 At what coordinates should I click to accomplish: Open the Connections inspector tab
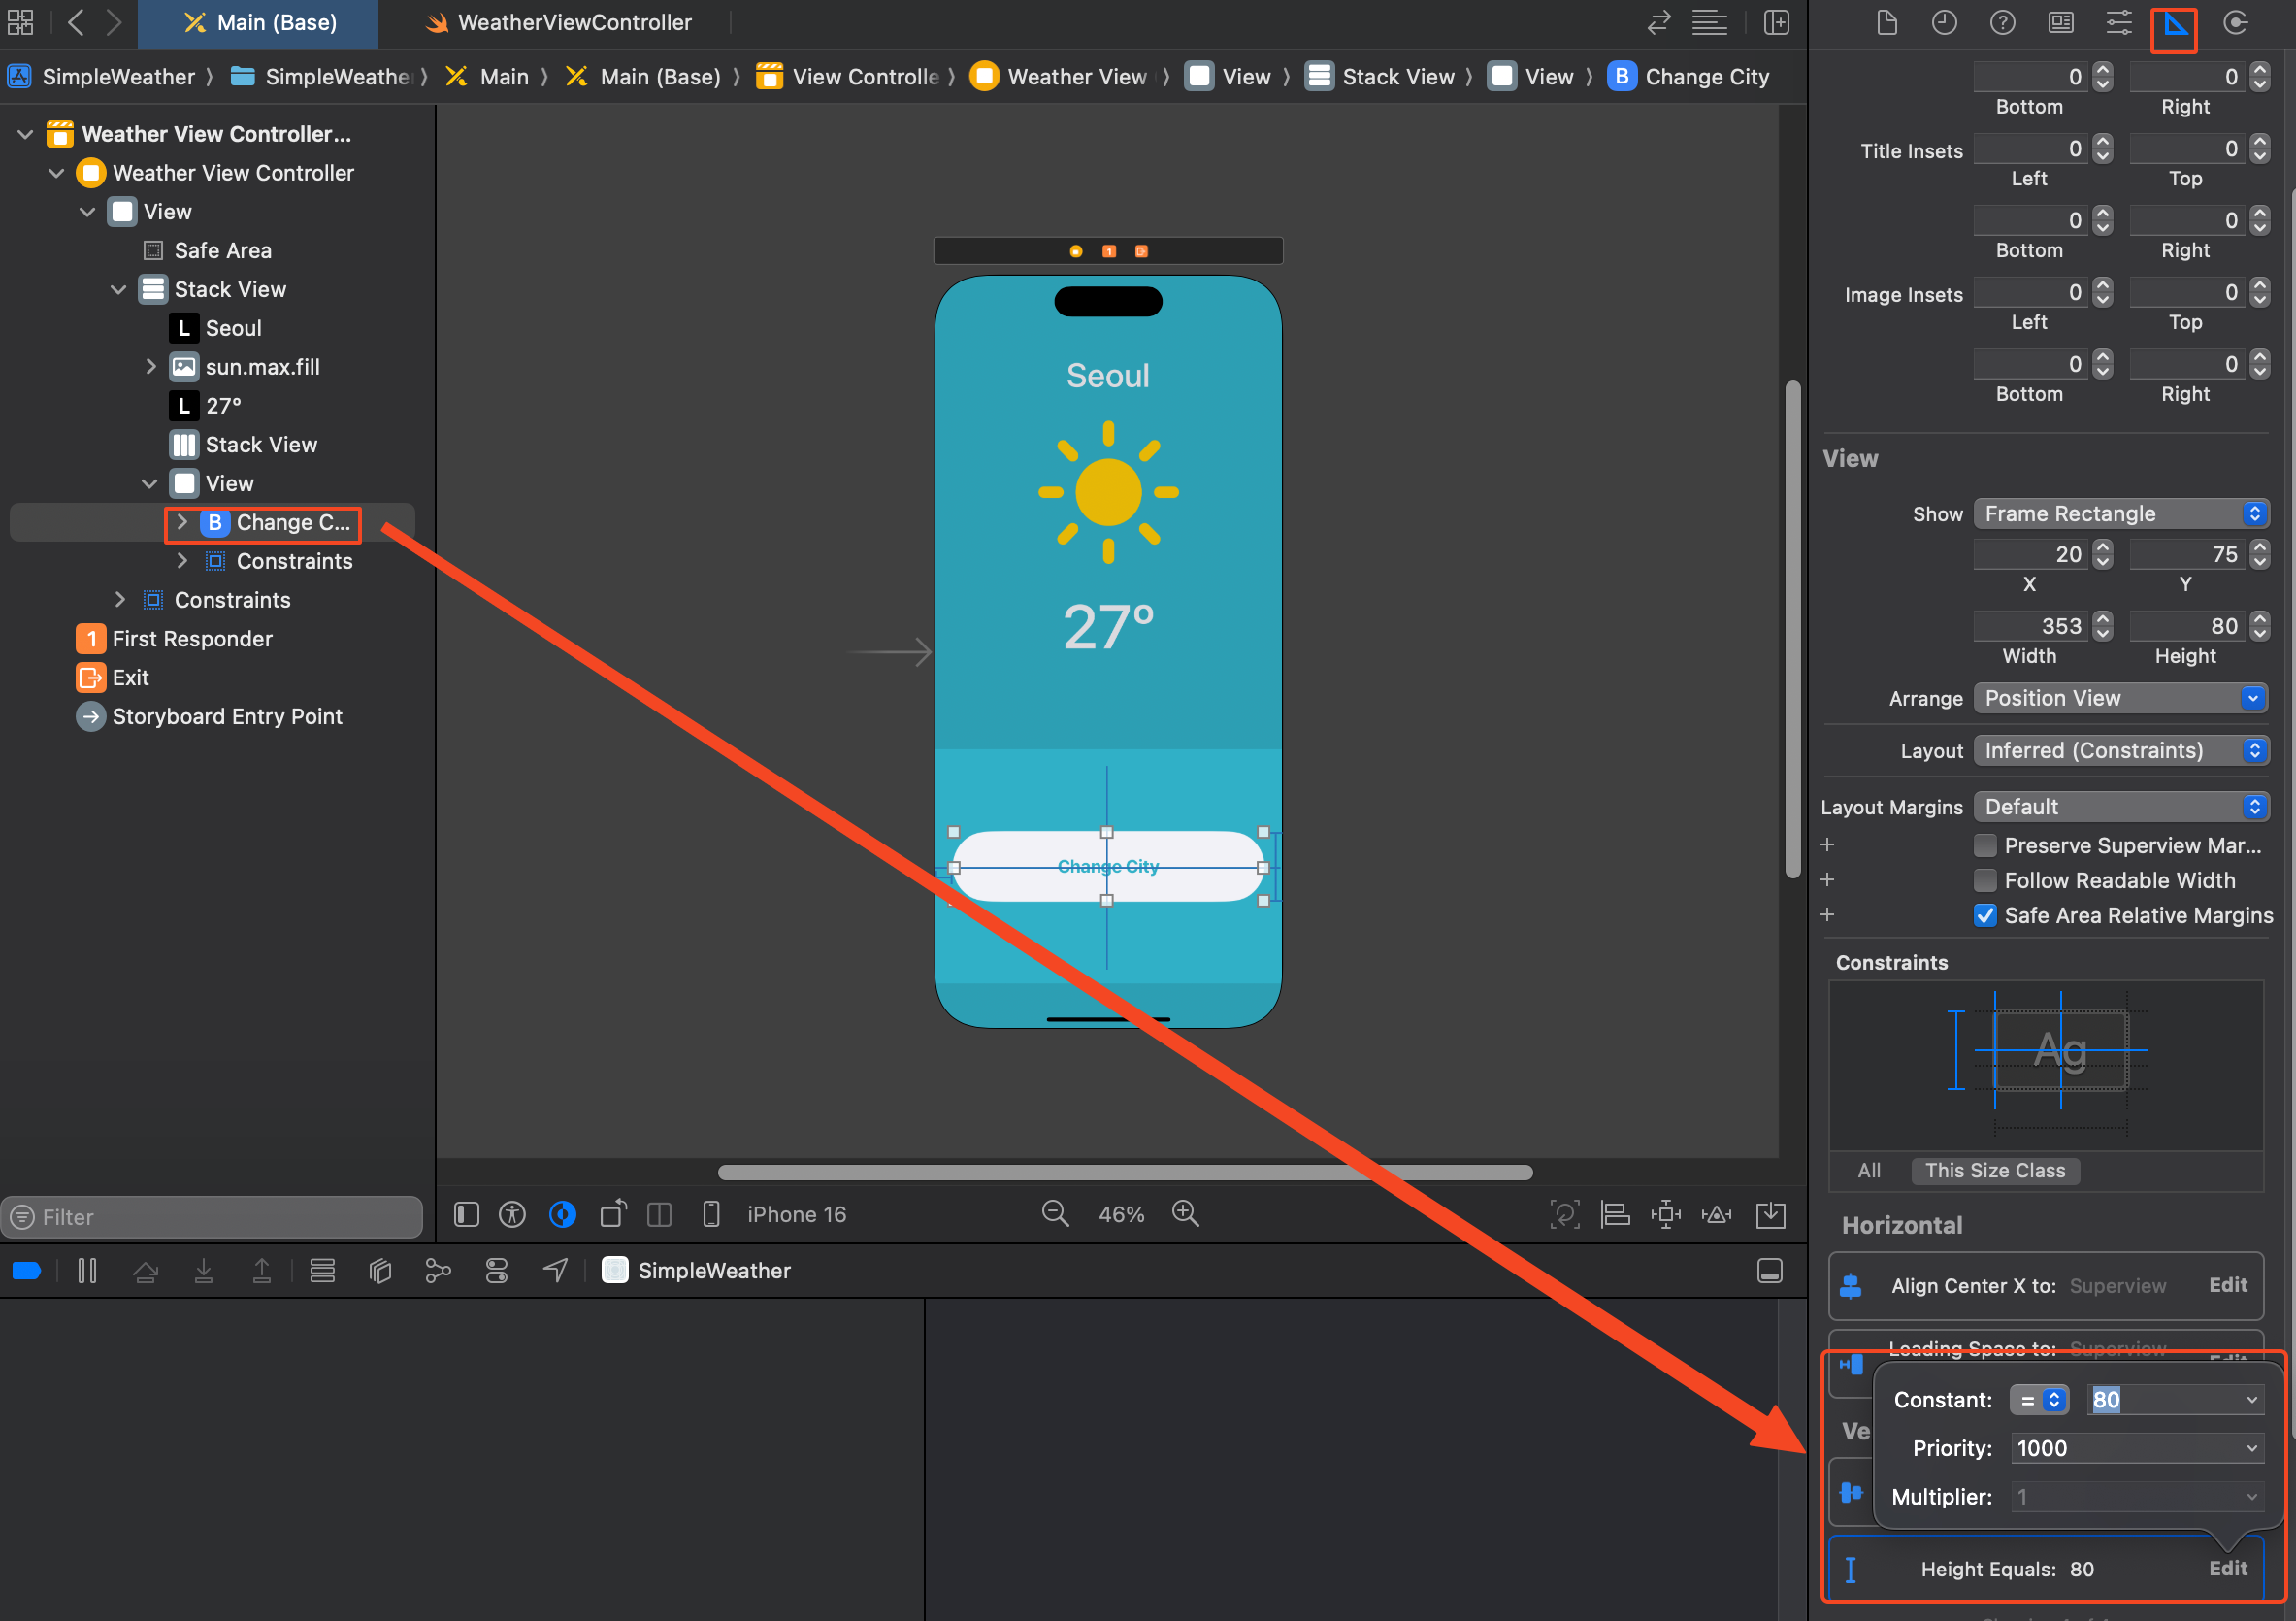pyautogui.click(x=2235, y=24)
